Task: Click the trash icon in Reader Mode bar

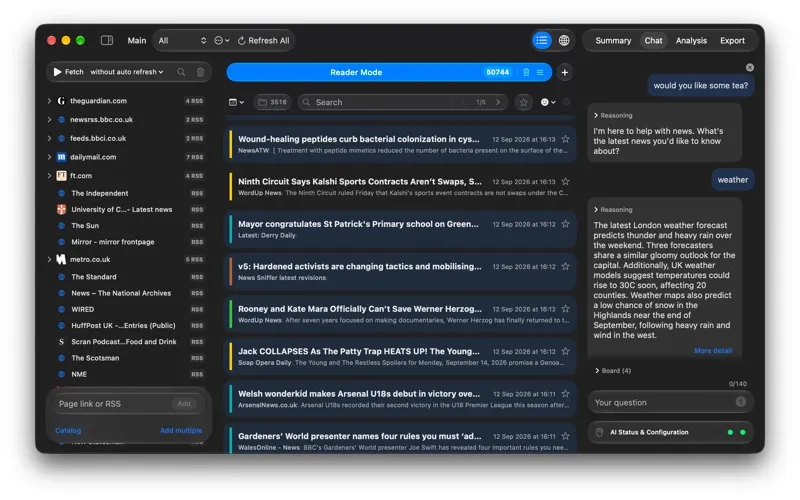Action: [x=526, y=72]
